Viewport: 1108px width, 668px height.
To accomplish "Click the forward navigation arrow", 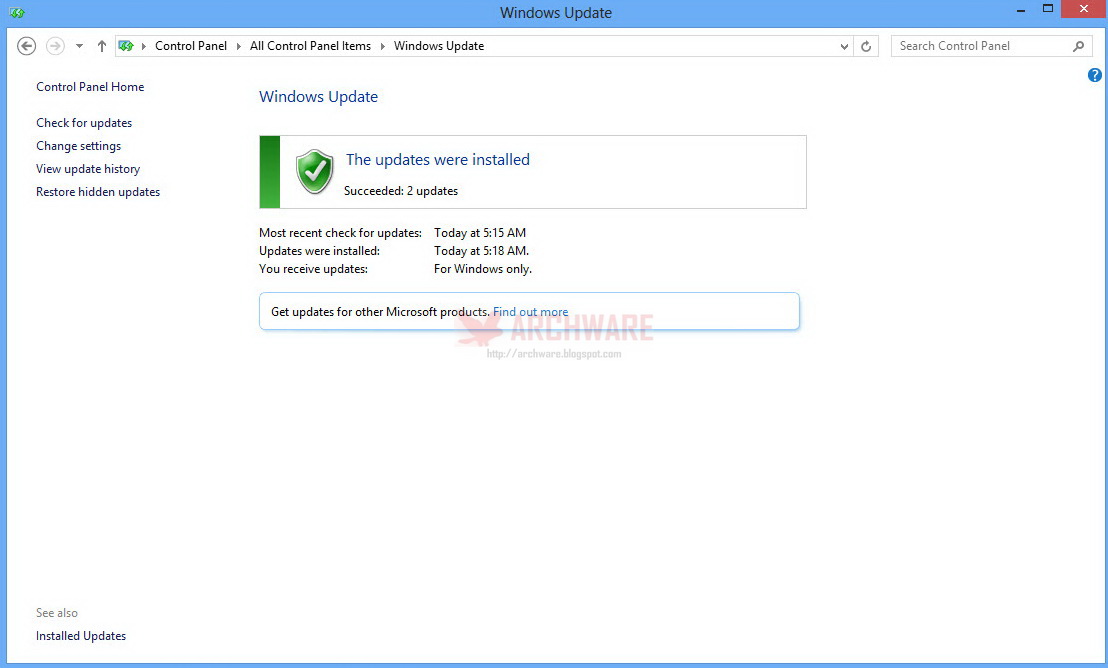I will 55,46.
